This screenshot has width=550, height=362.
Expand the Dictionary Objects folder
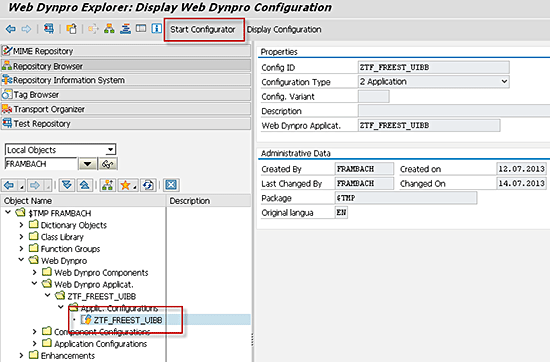21,225
